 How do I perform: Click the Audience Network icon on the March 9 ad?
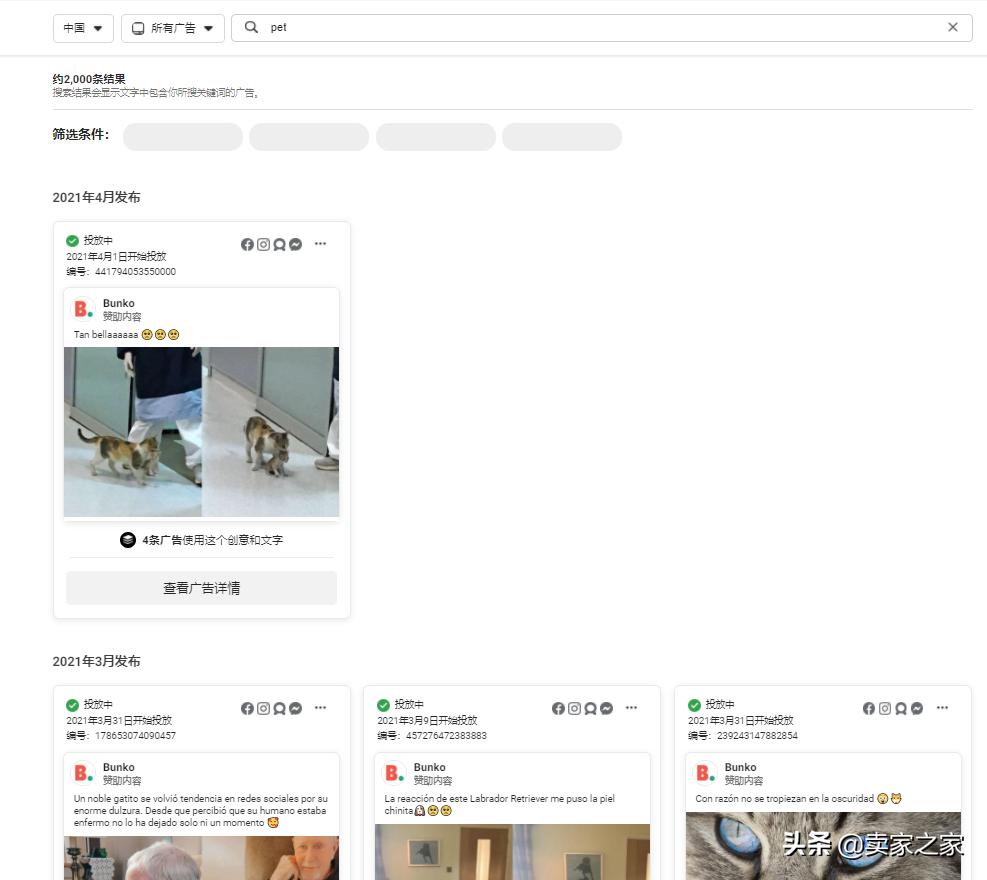pos(590,708)
